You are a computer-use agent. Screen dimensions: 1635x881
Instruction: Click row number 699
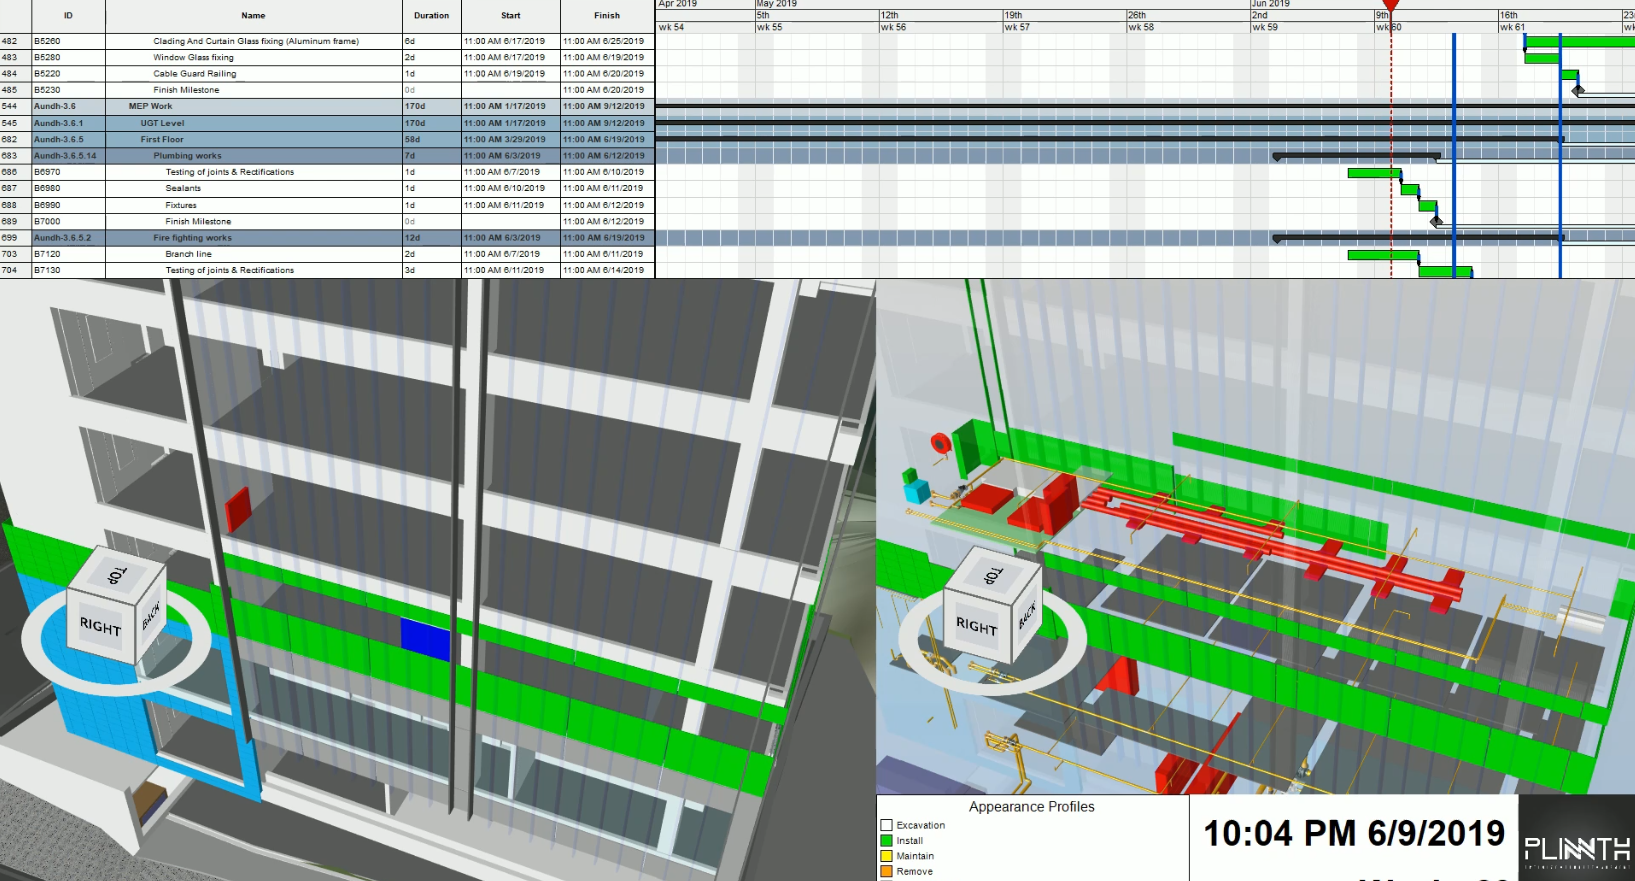9,238
